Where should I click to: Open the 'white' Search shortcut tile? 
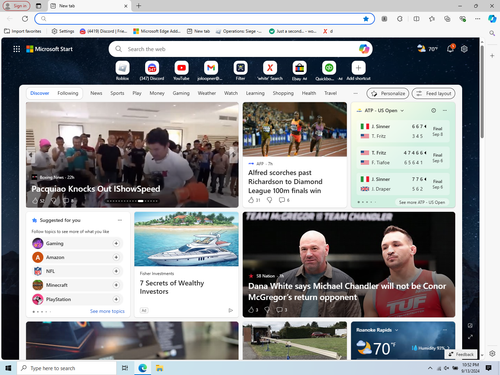click(x=270, y=68)
